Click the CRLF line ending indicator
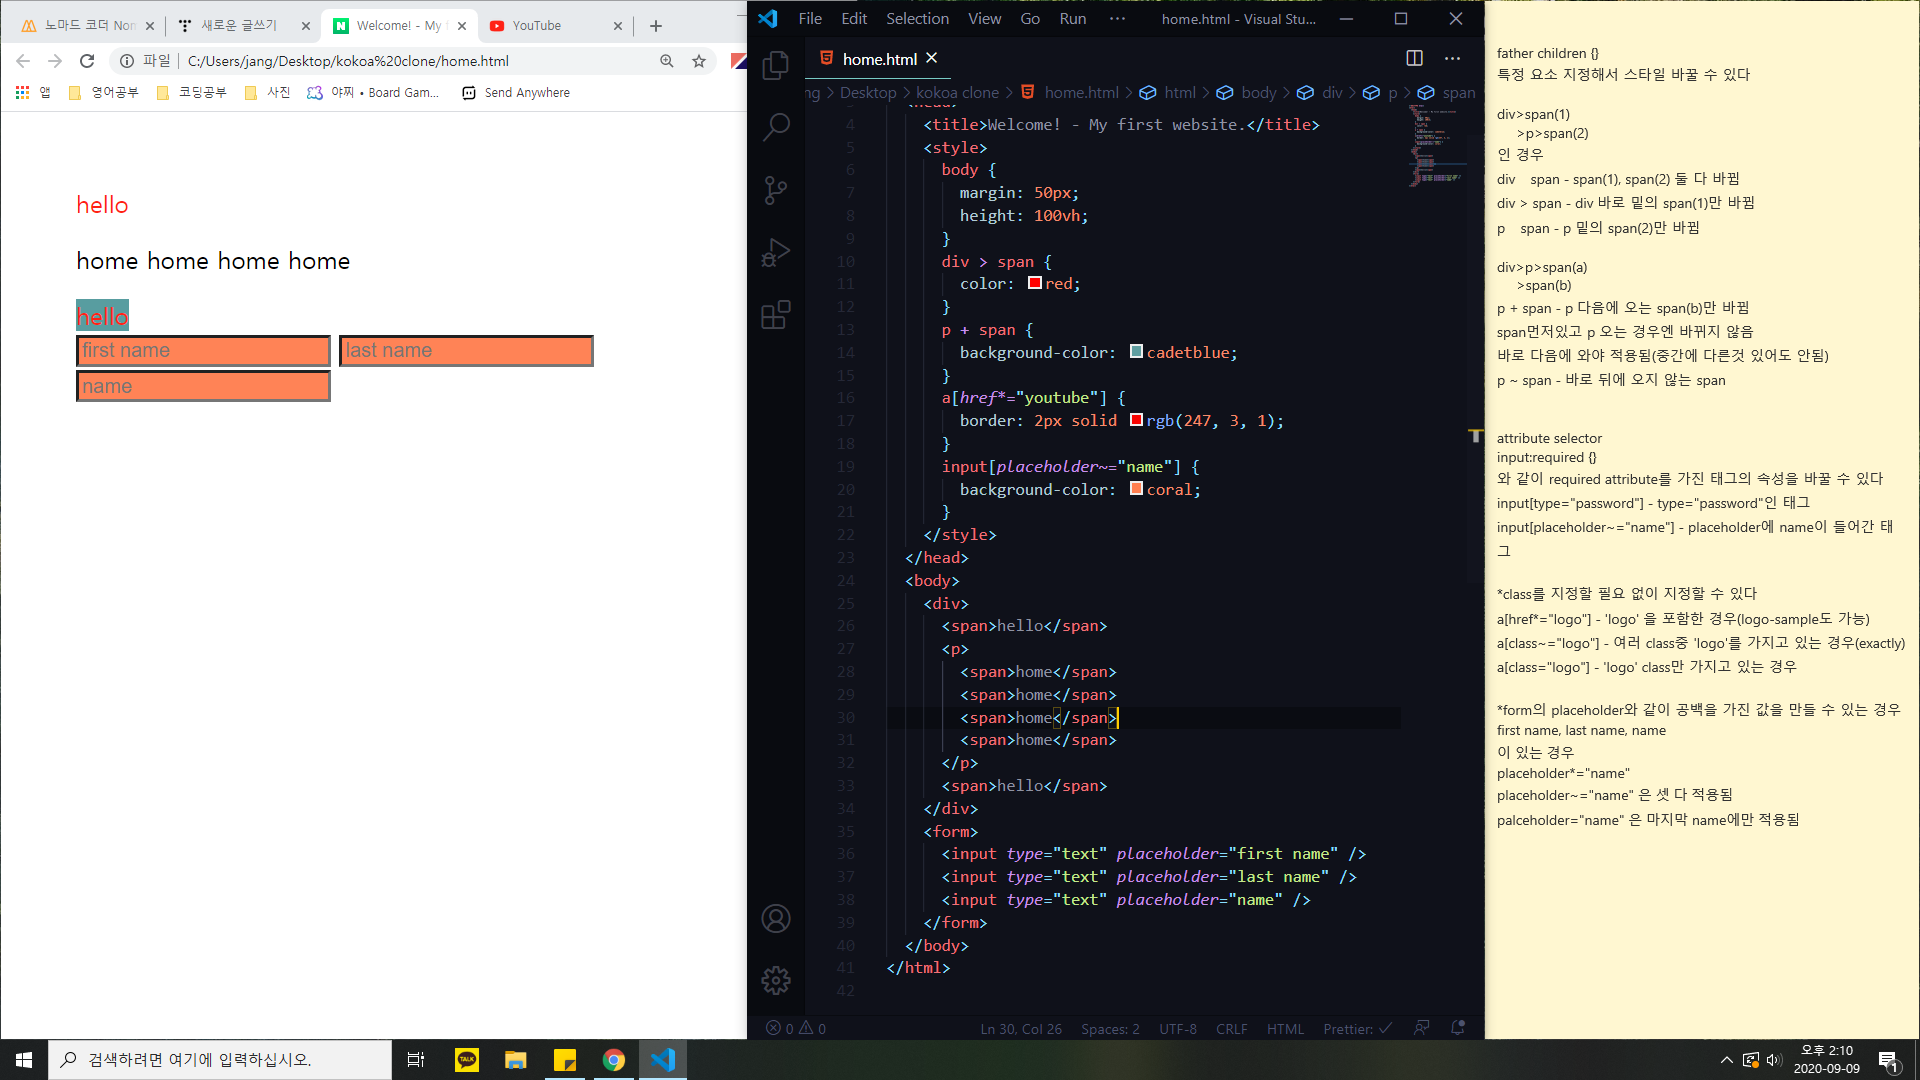The image size is (1920, 1080). pyautogui.click(x=1231, y=1029)
